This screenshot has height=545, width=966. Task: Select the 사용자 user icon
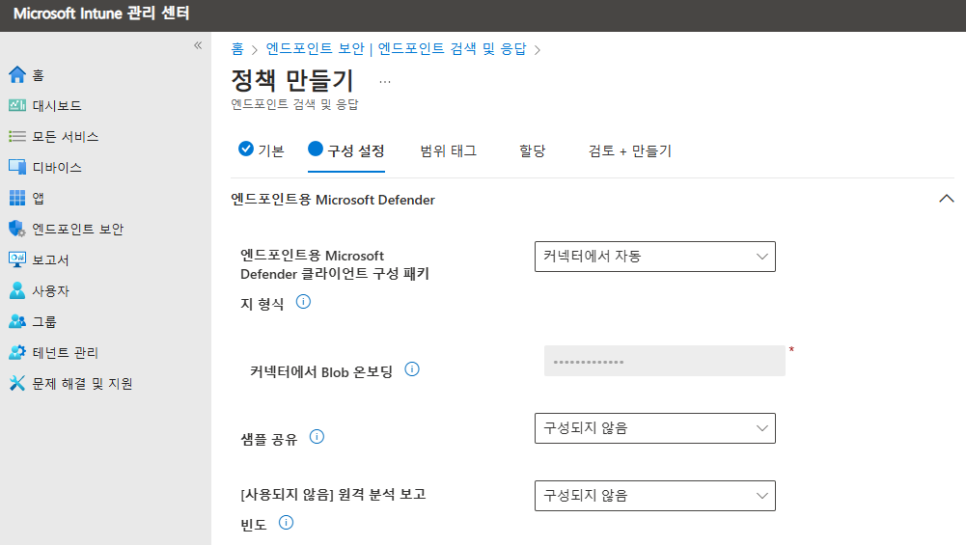pyautogui.click(x=17, y=290)
